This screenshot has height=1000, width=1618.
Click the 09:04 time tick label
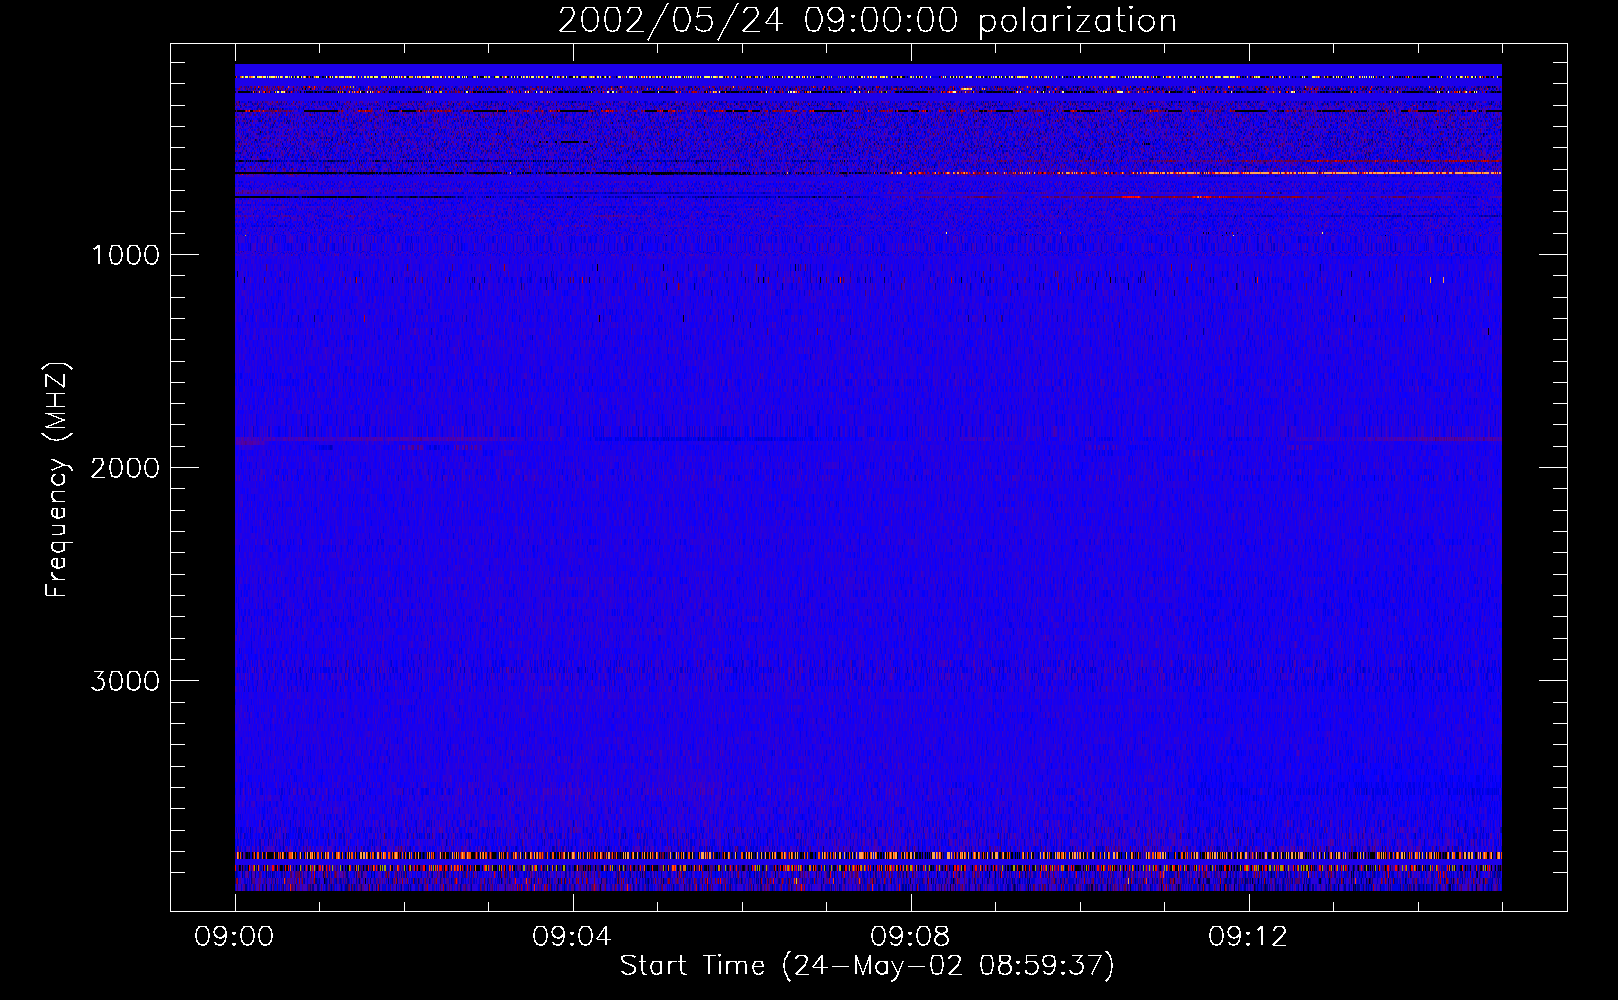click(572, 937)
